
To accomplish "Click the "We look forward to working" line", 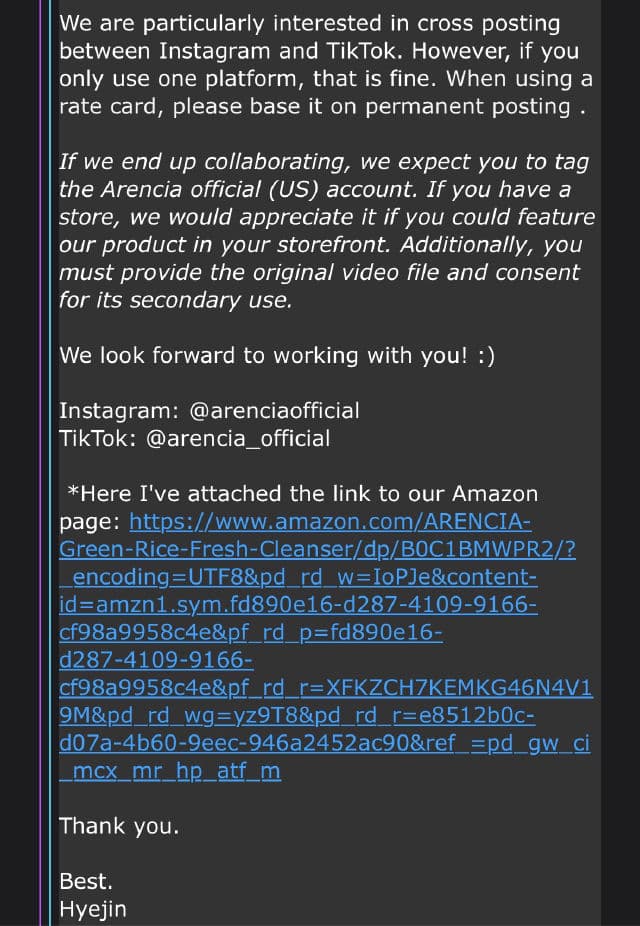I will pos(277,355).
